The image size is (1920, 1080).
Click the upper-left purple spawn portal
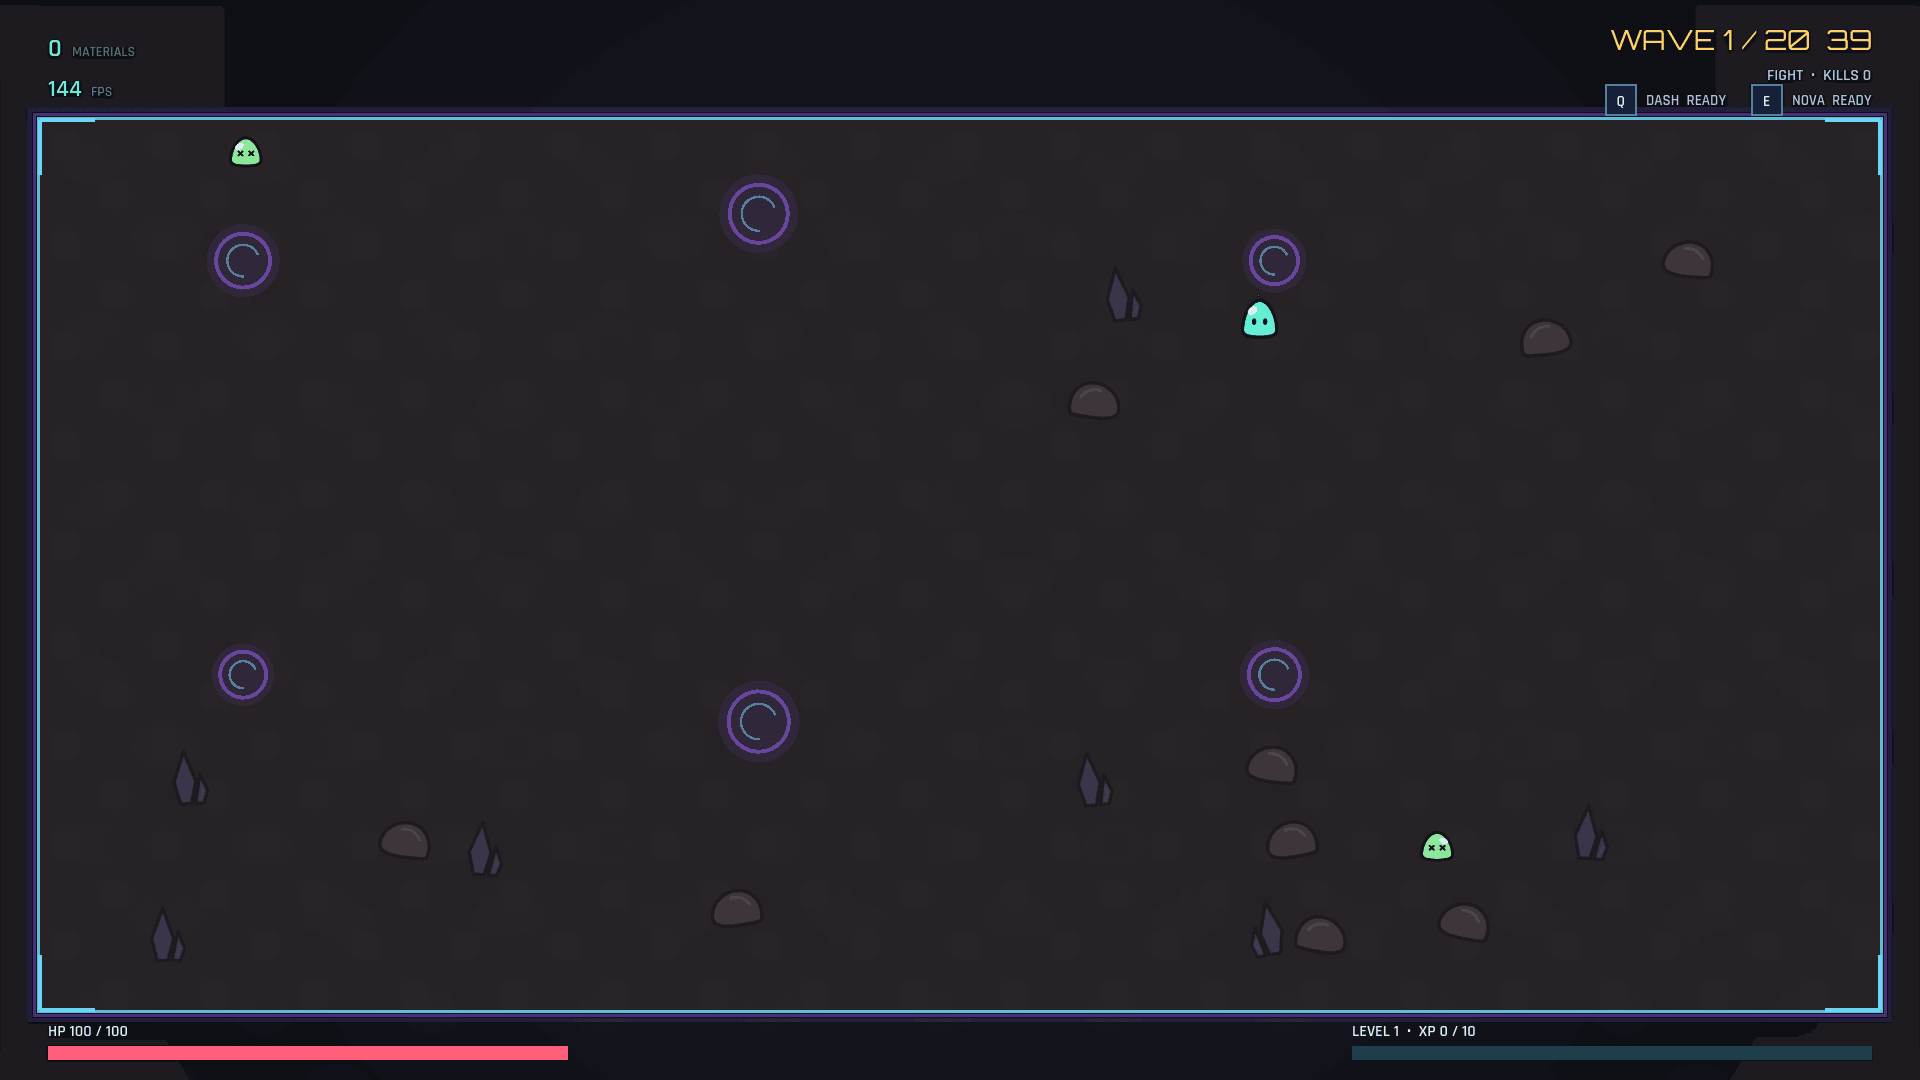243,261
